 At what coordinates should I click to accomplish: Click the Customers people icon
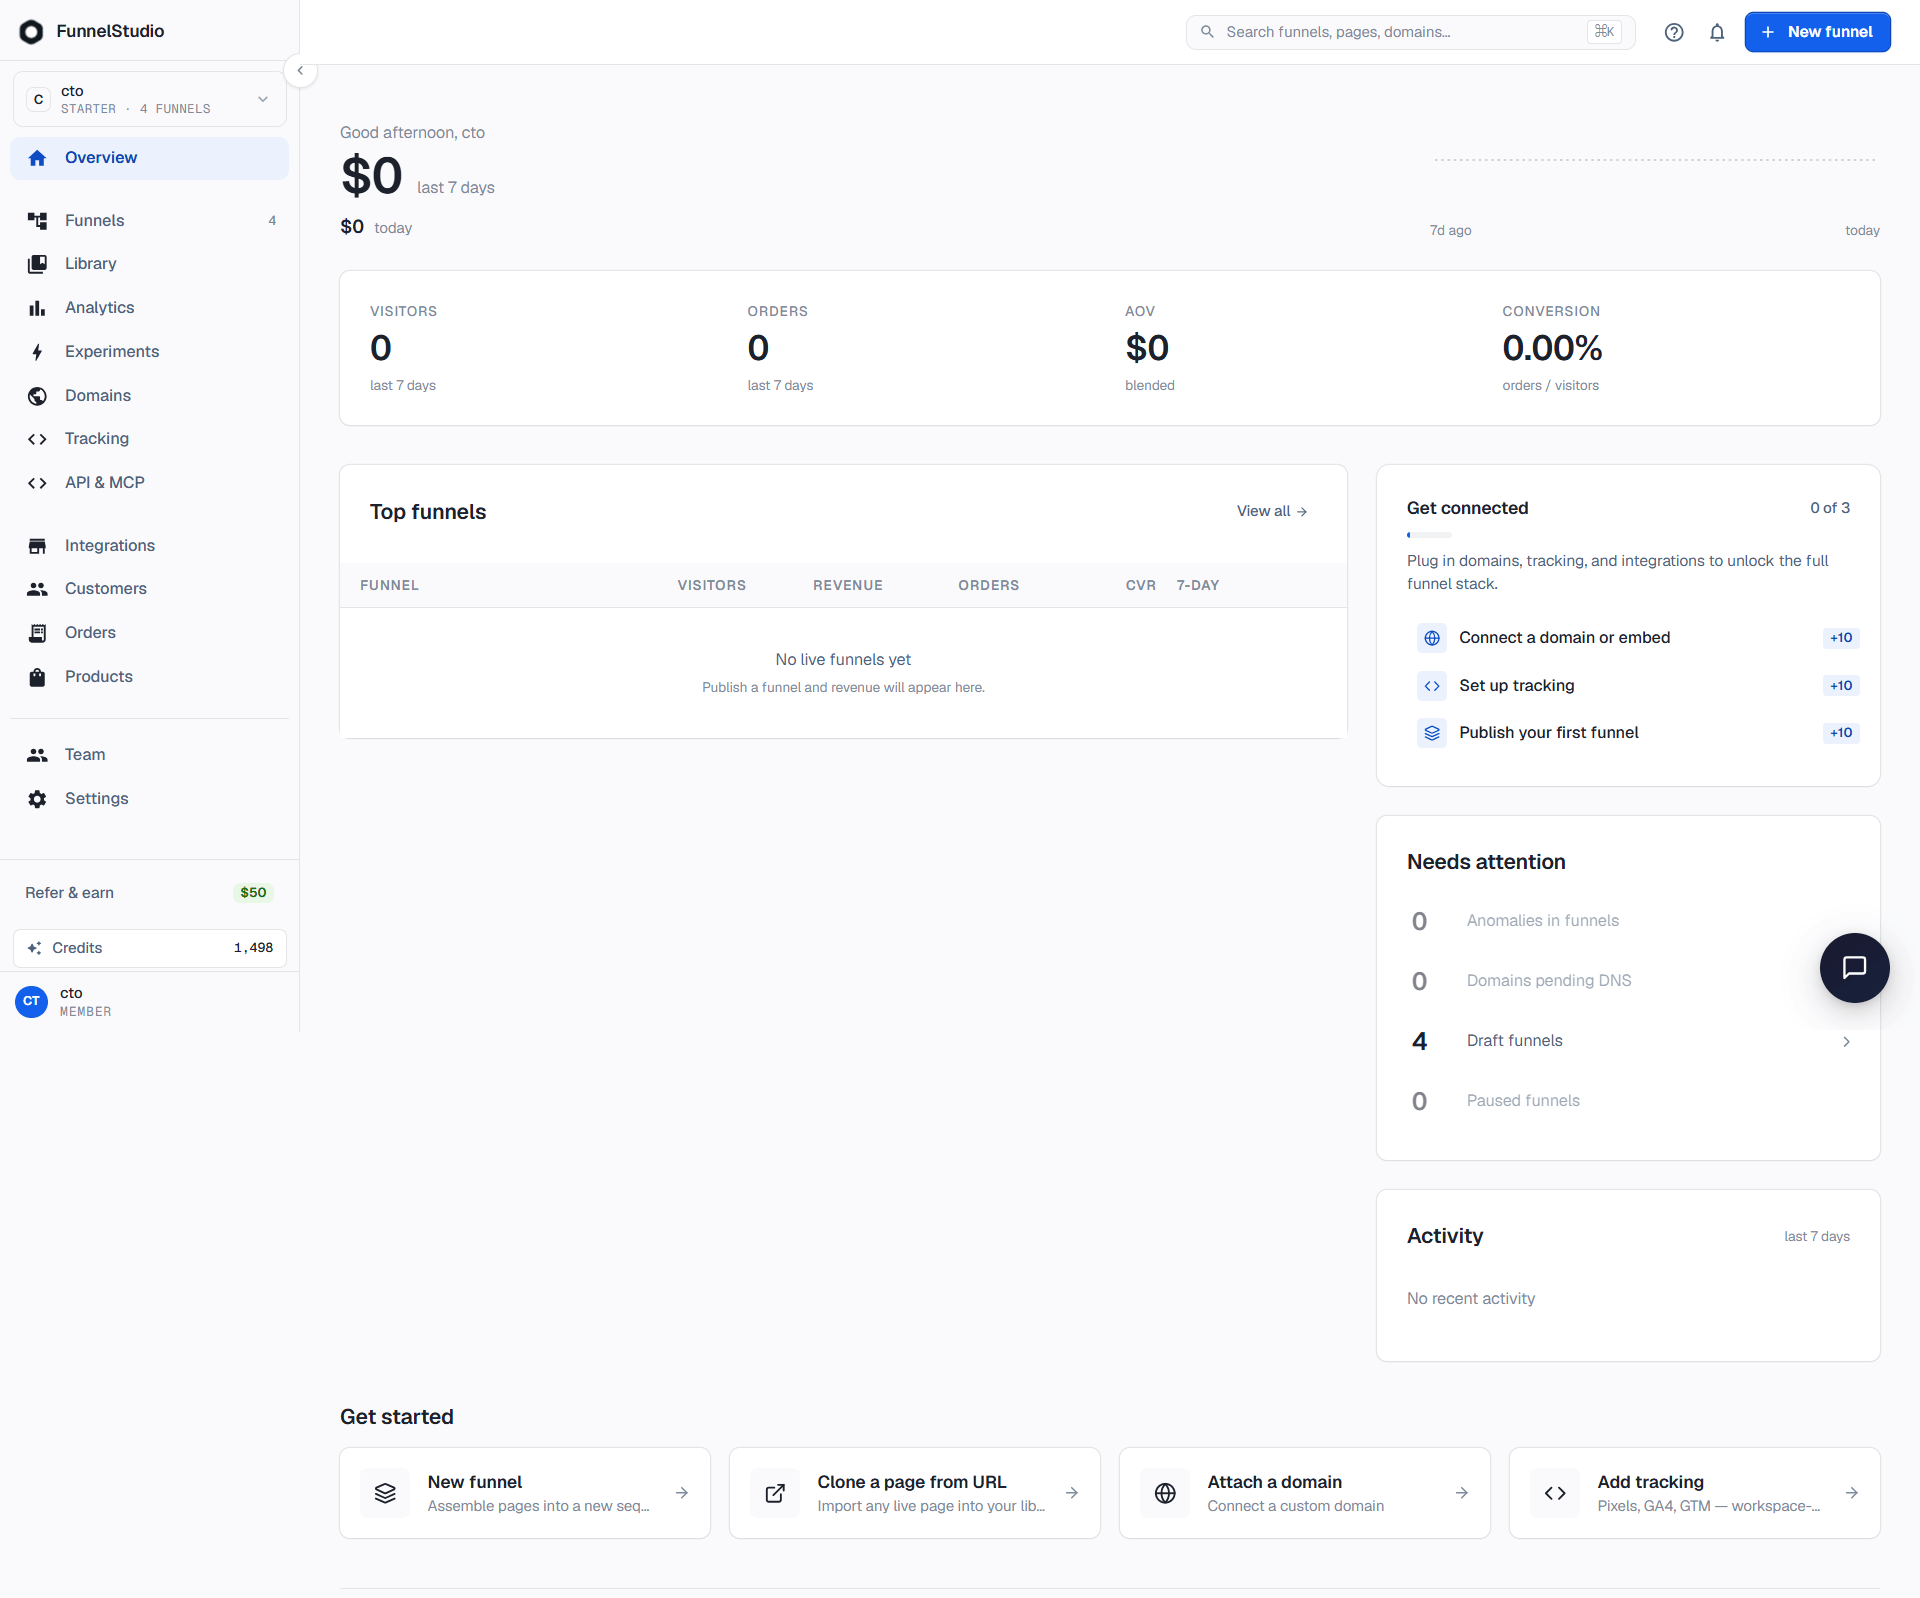[37, 589]
